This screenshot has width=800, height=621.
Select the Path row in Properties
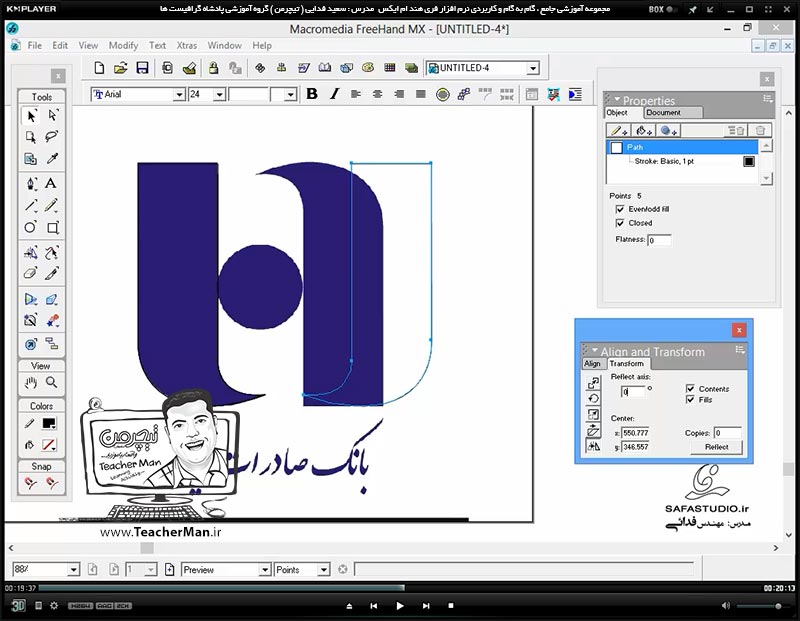click(x=682, y=147)
